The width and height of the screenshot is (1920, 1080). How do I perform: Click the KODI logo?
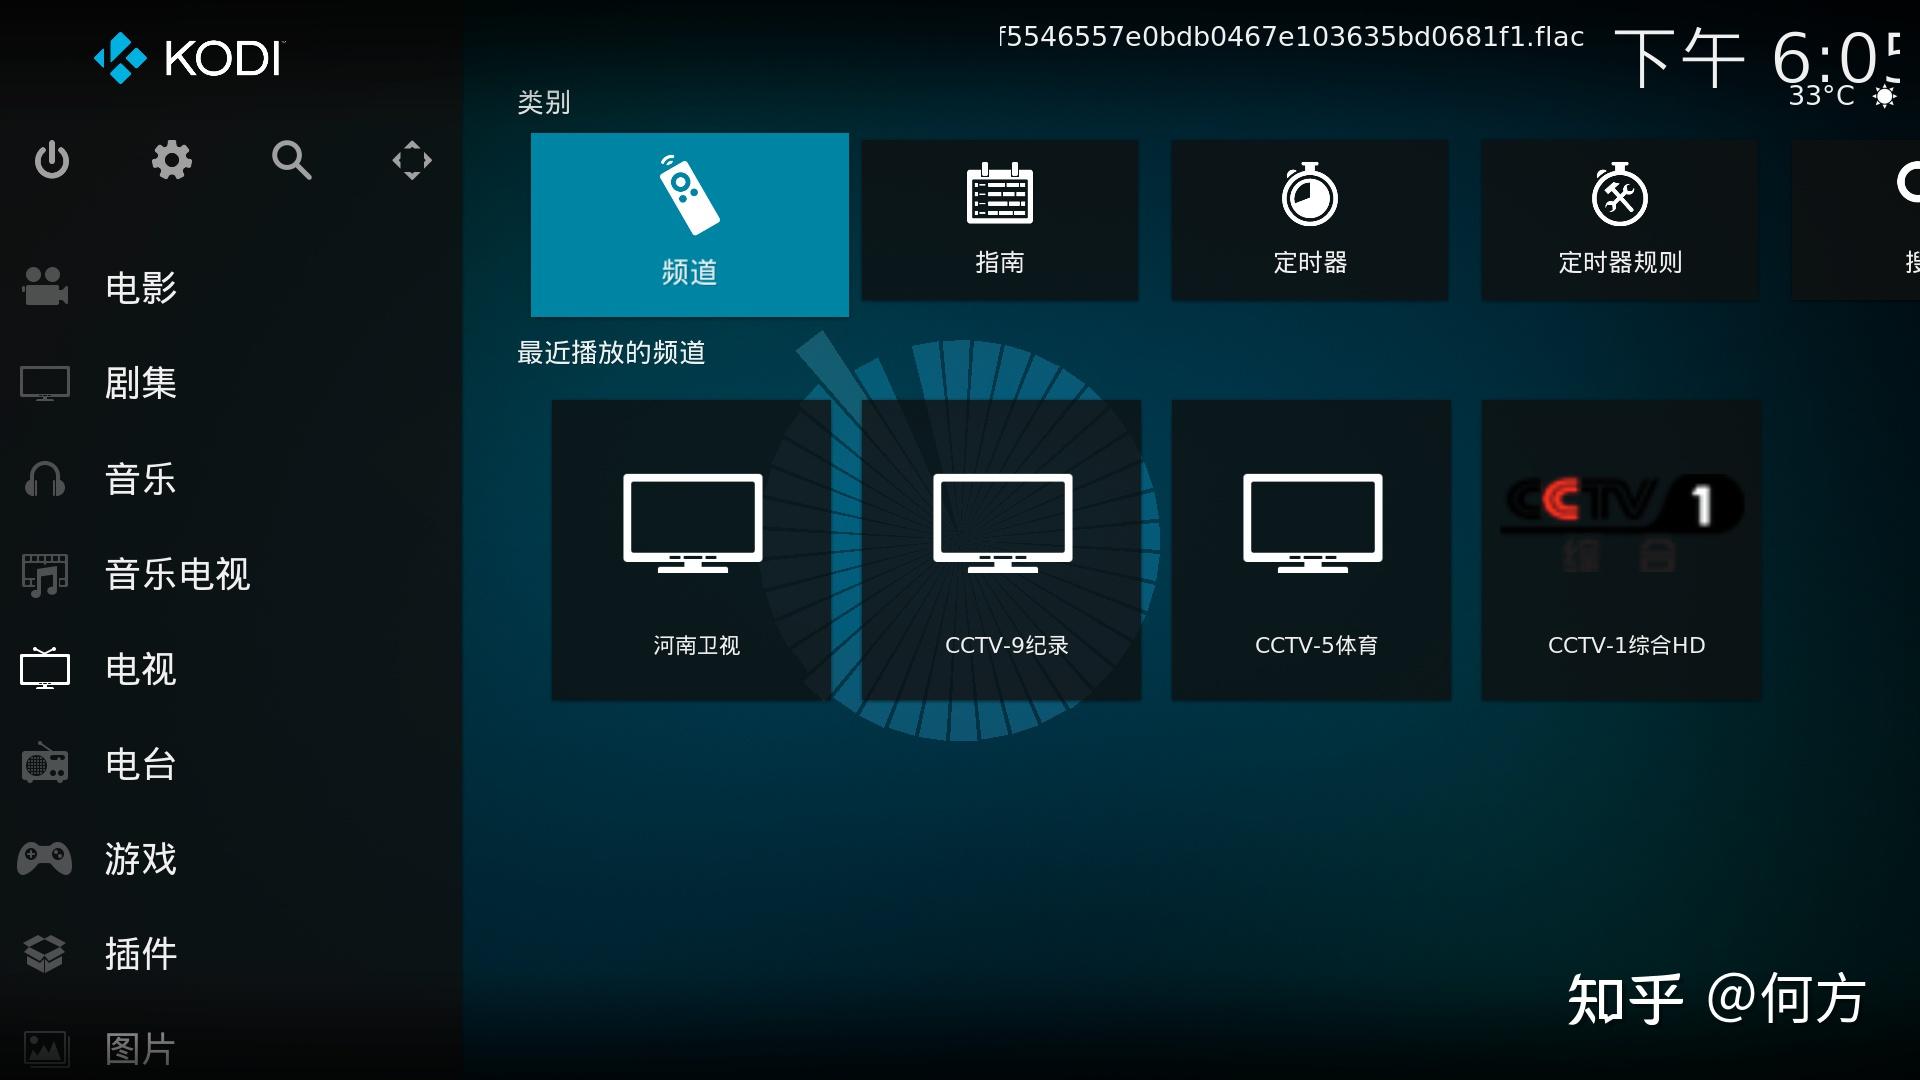(190, 58)
